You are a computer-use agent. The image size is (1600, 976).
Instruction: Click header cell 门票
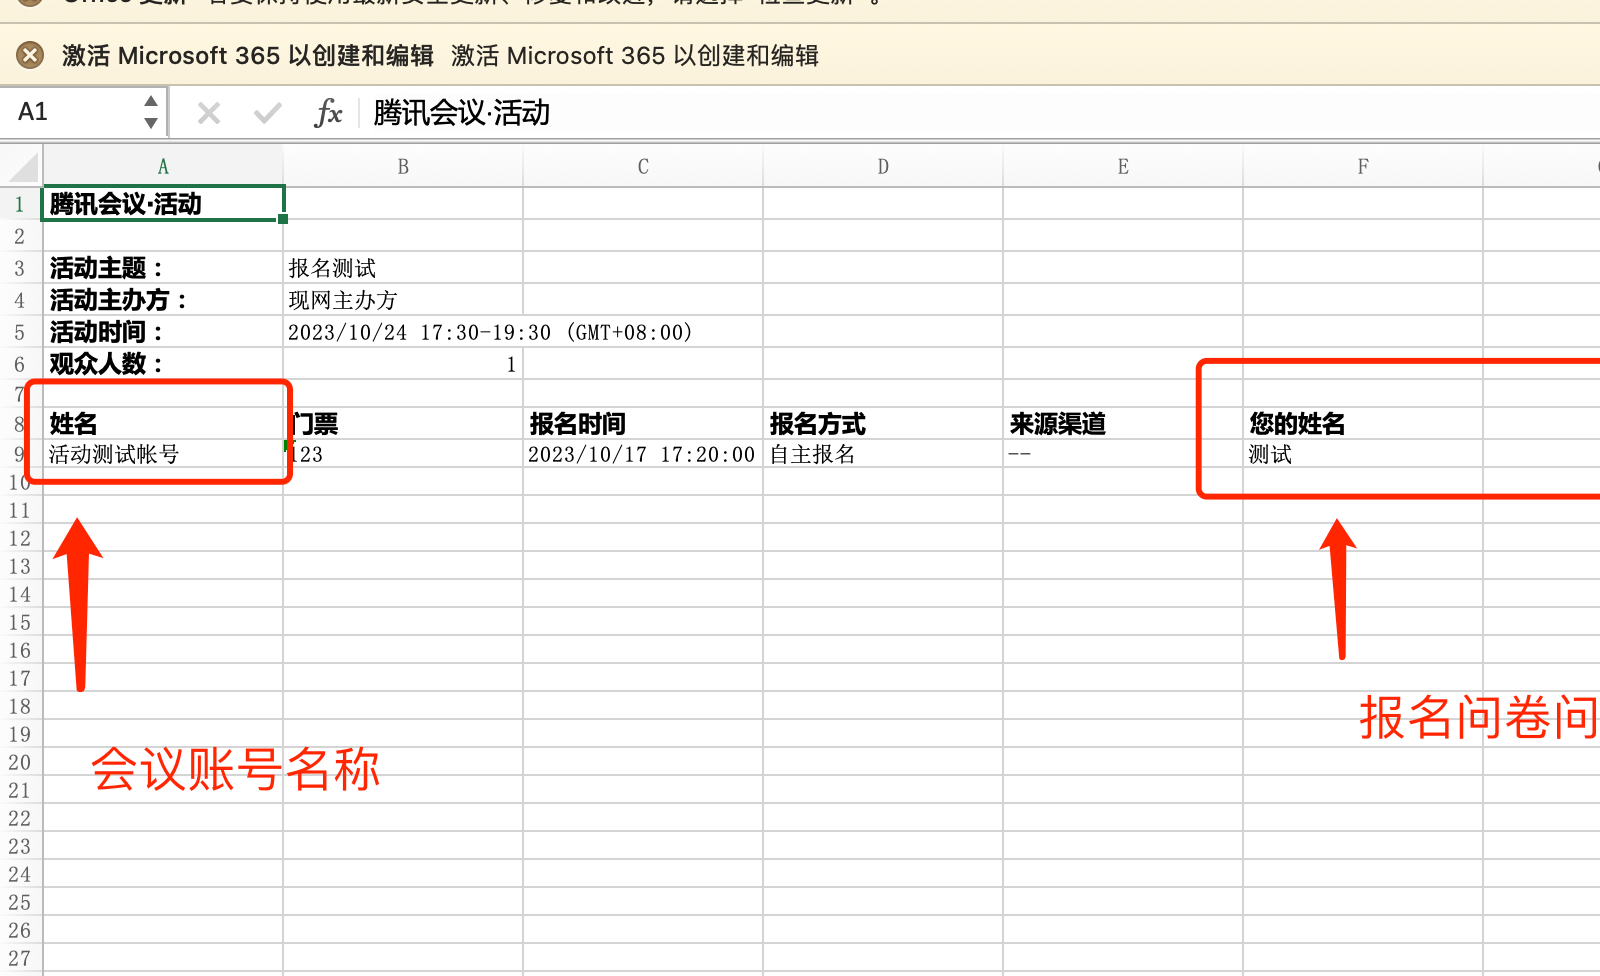(403, 423)
